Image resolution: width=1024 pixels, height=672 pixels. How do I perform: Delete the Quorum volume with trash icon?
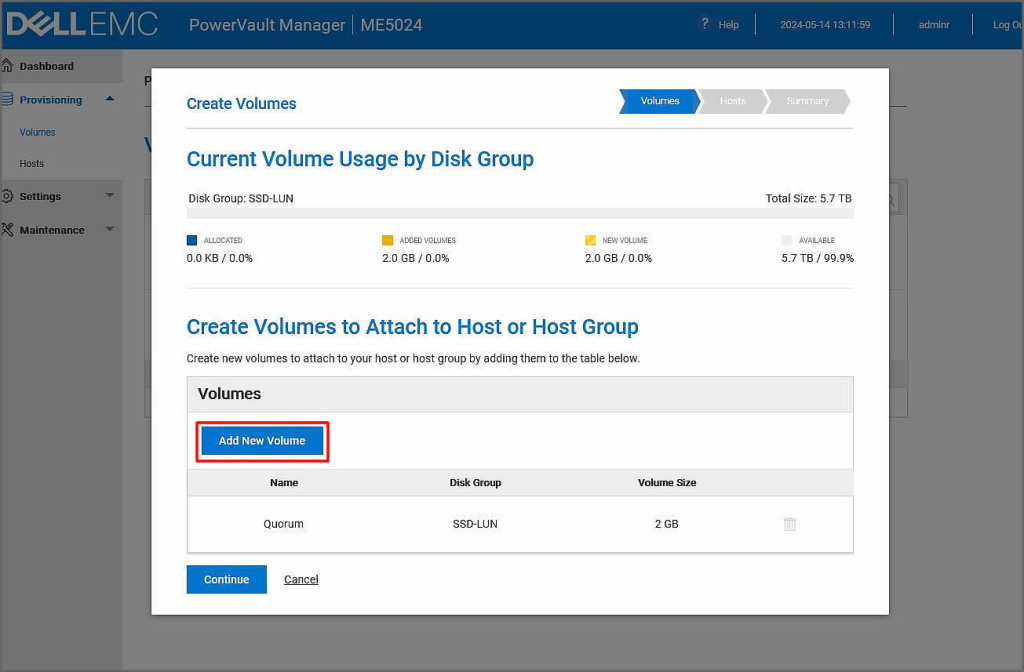[789, 524]
